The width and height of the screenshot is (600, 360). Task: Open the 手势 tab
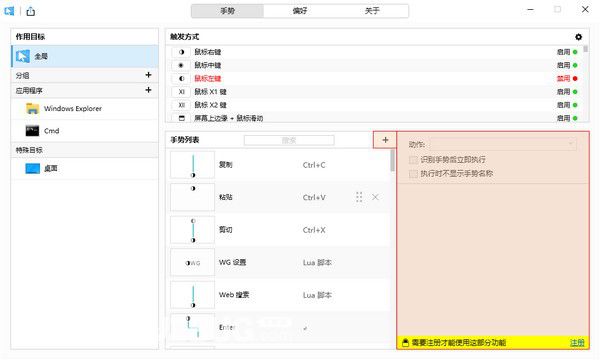click(x=227, y=11)
